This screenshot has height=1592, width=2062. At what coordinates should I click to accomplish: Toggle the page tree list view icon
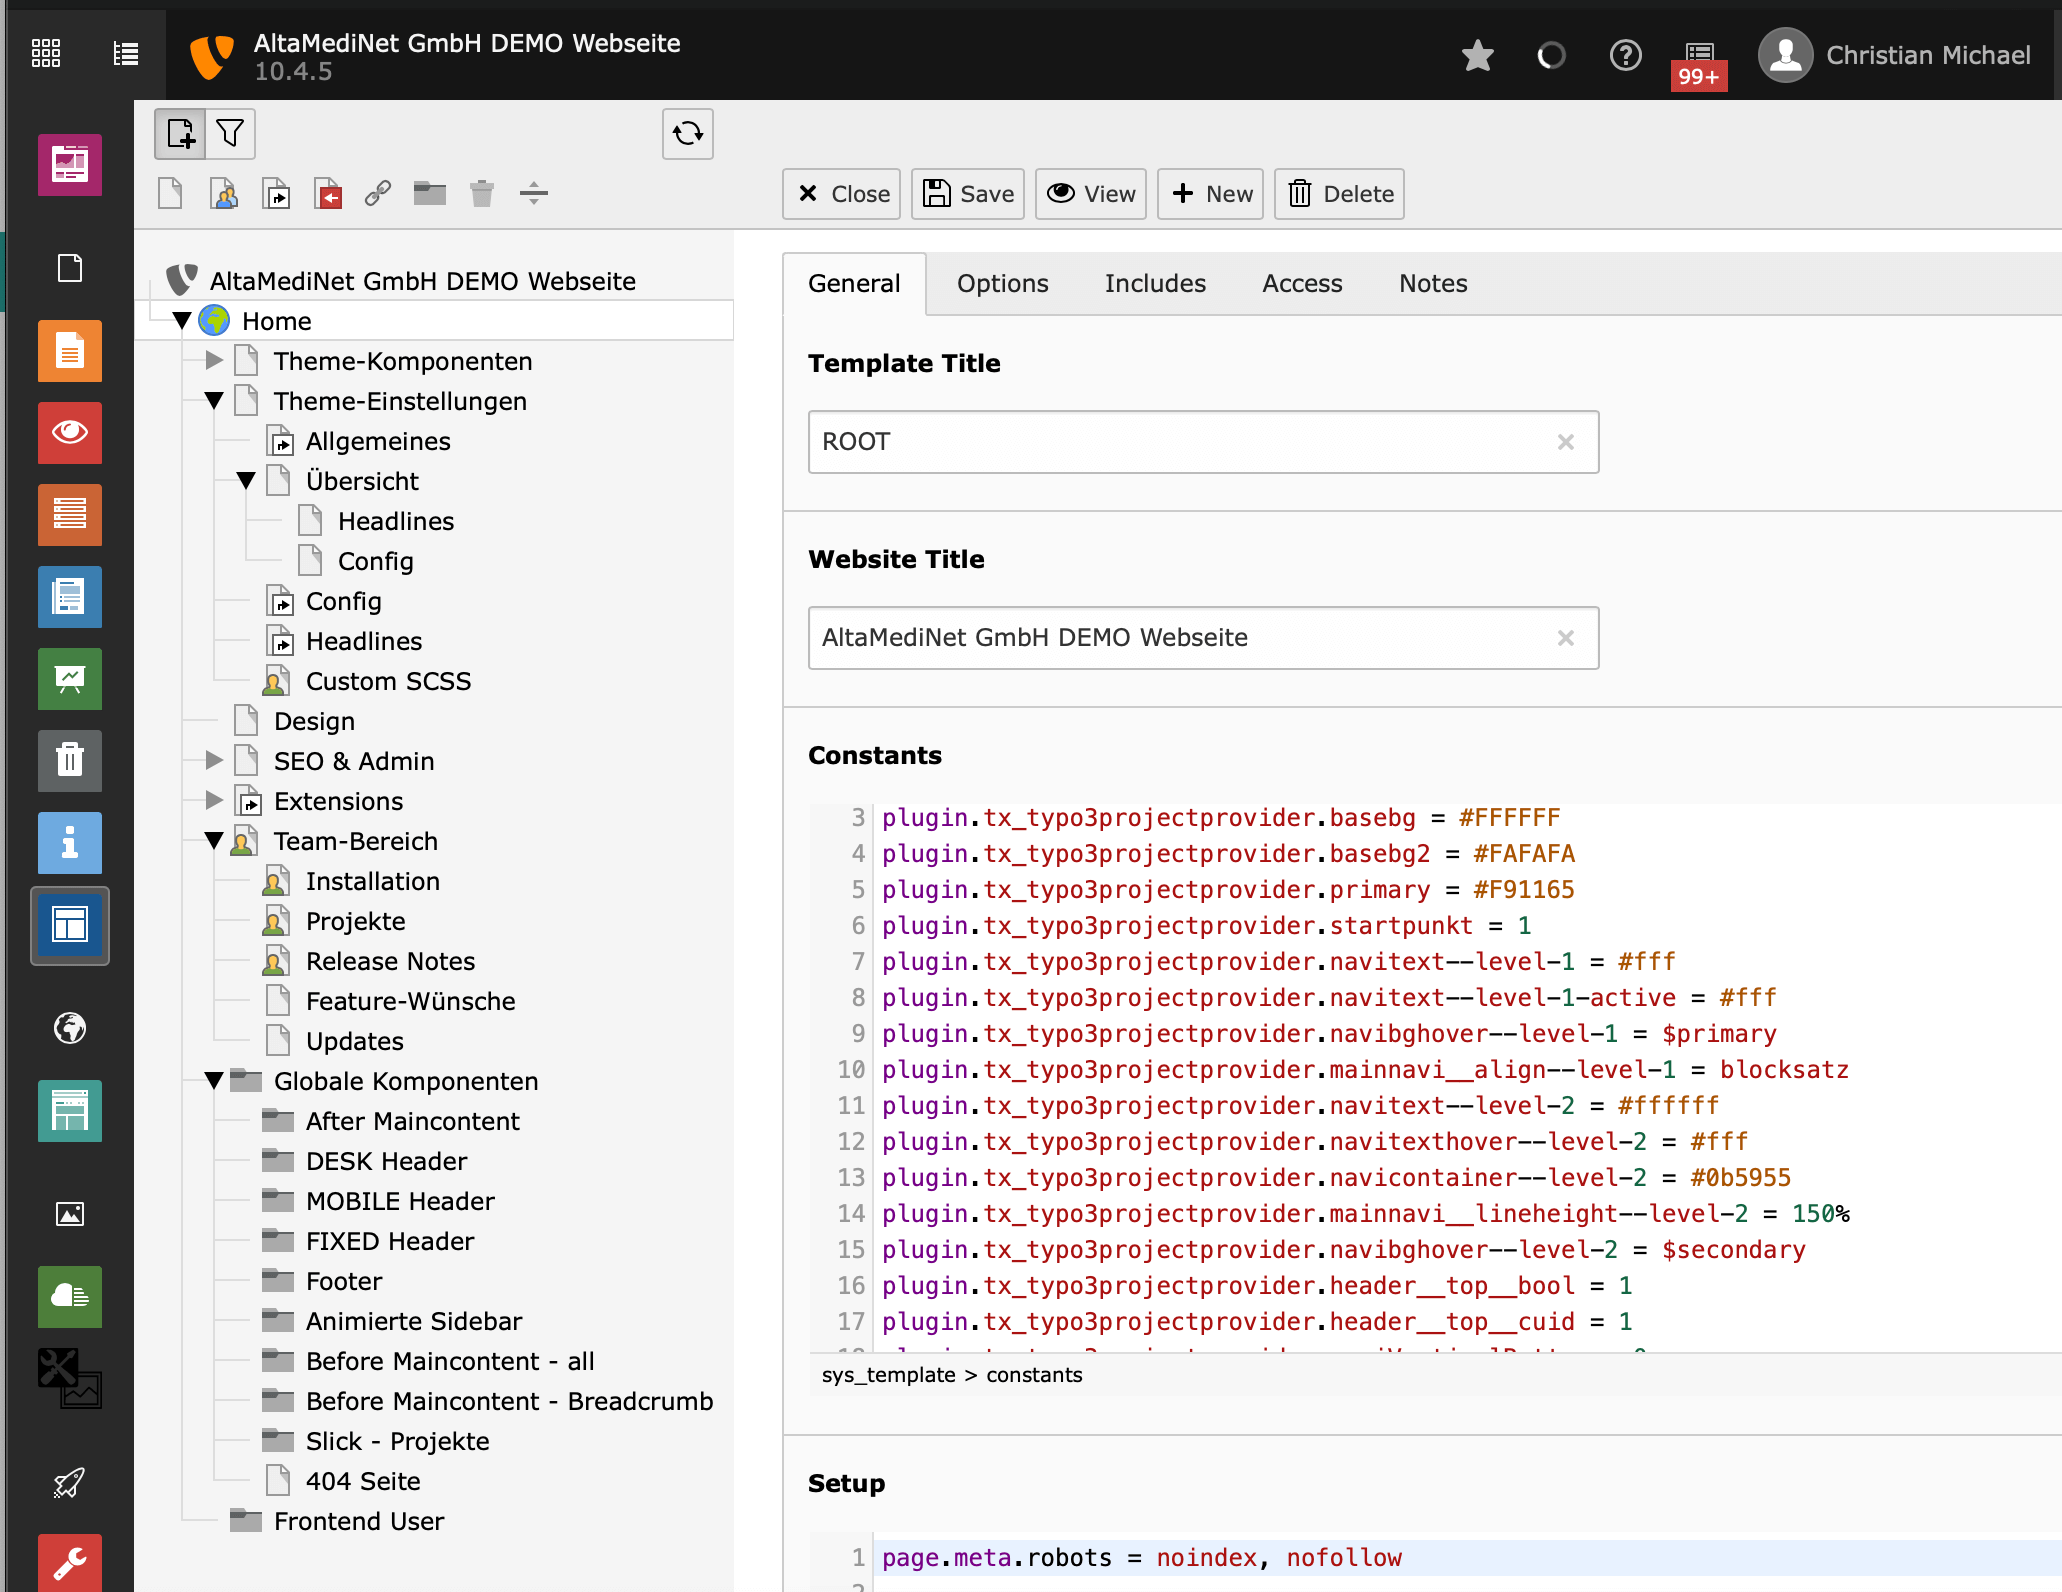pyautogui.click(x=126, y=53)
